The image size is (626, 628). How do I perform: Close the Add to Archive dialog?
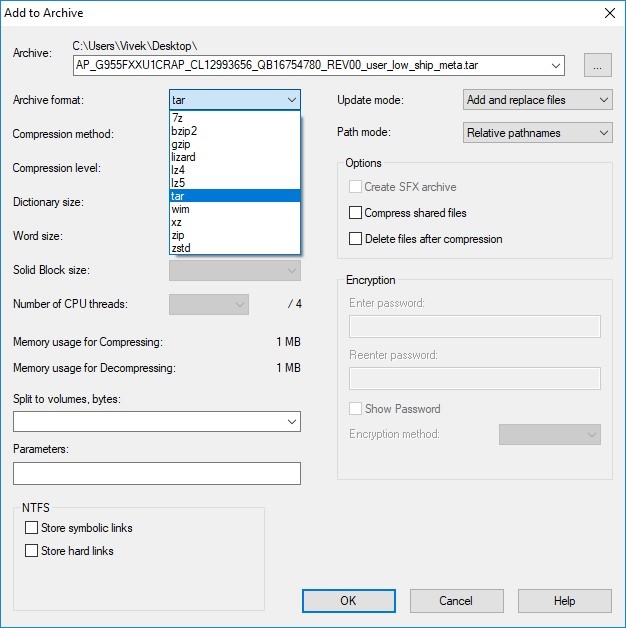tap(610, 13)
